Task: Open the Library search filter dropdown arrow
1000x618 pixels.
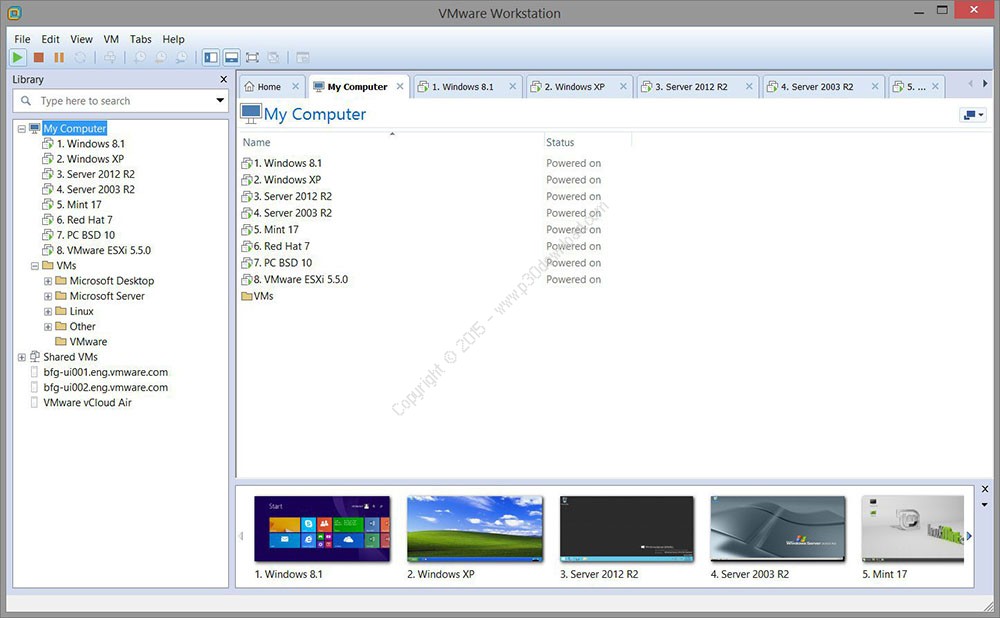Action: tap(220, 101)
